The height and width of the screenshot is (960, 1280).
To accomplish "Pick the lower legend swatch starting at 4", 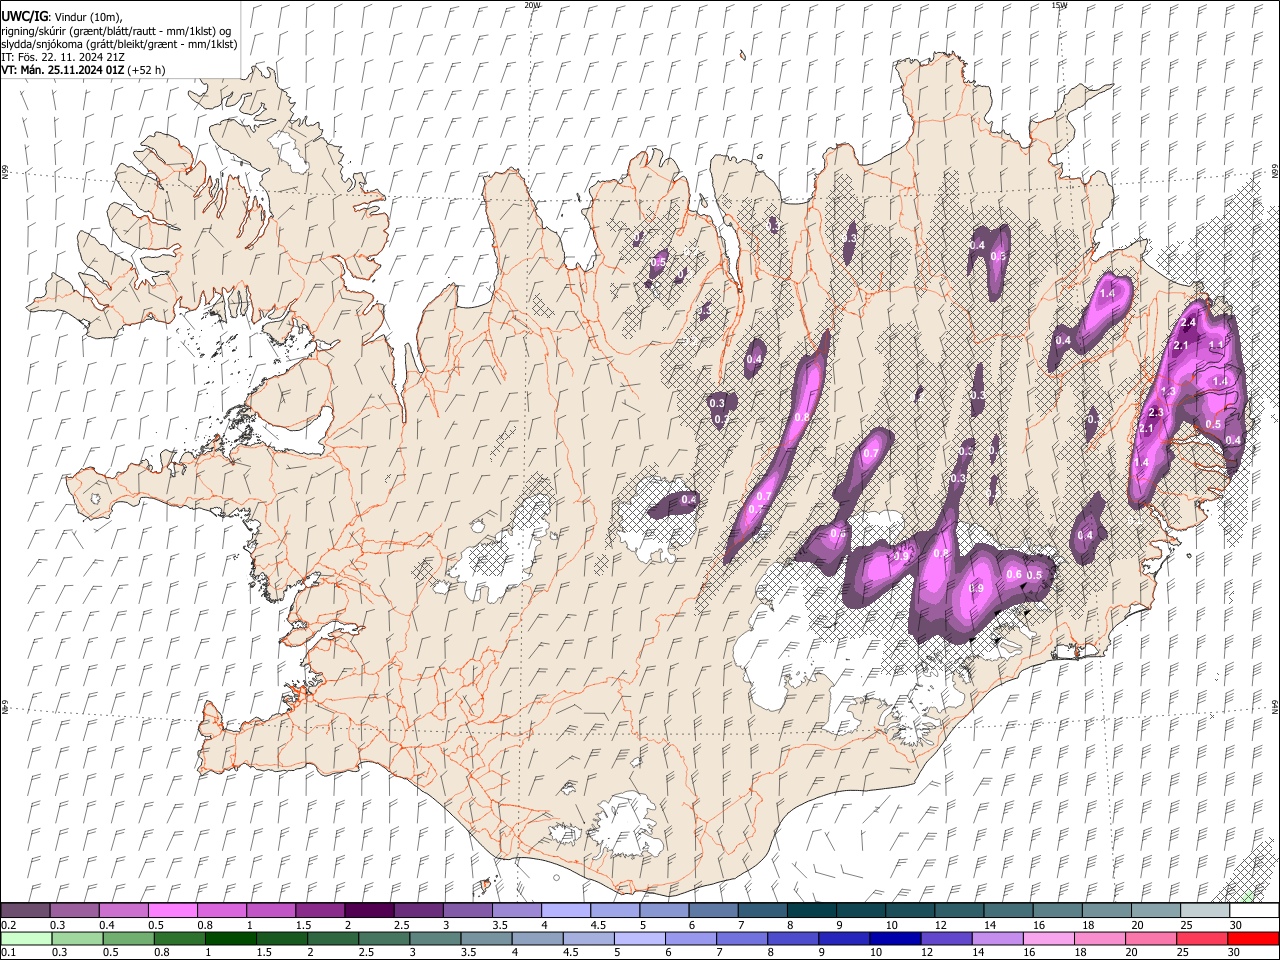I will 537,938.
